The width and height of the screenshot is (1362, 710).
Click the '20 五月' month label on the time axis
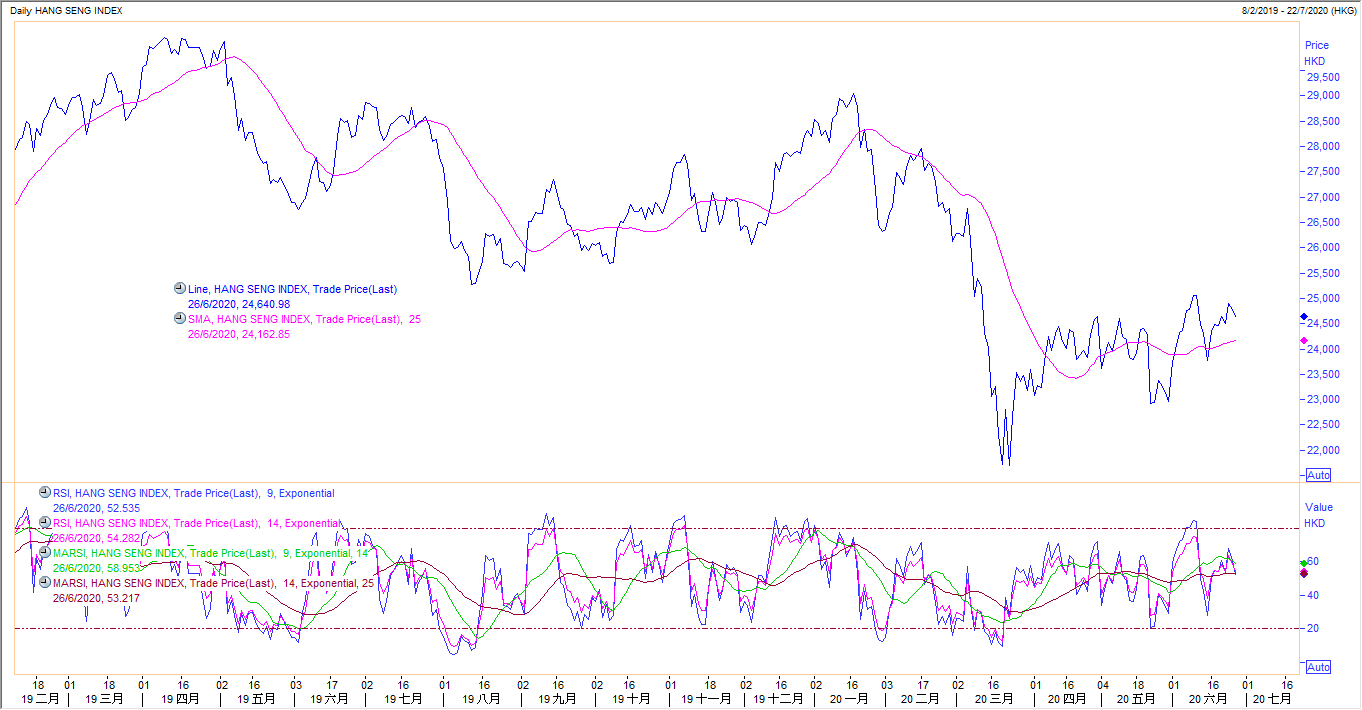tap(1136, 699)
